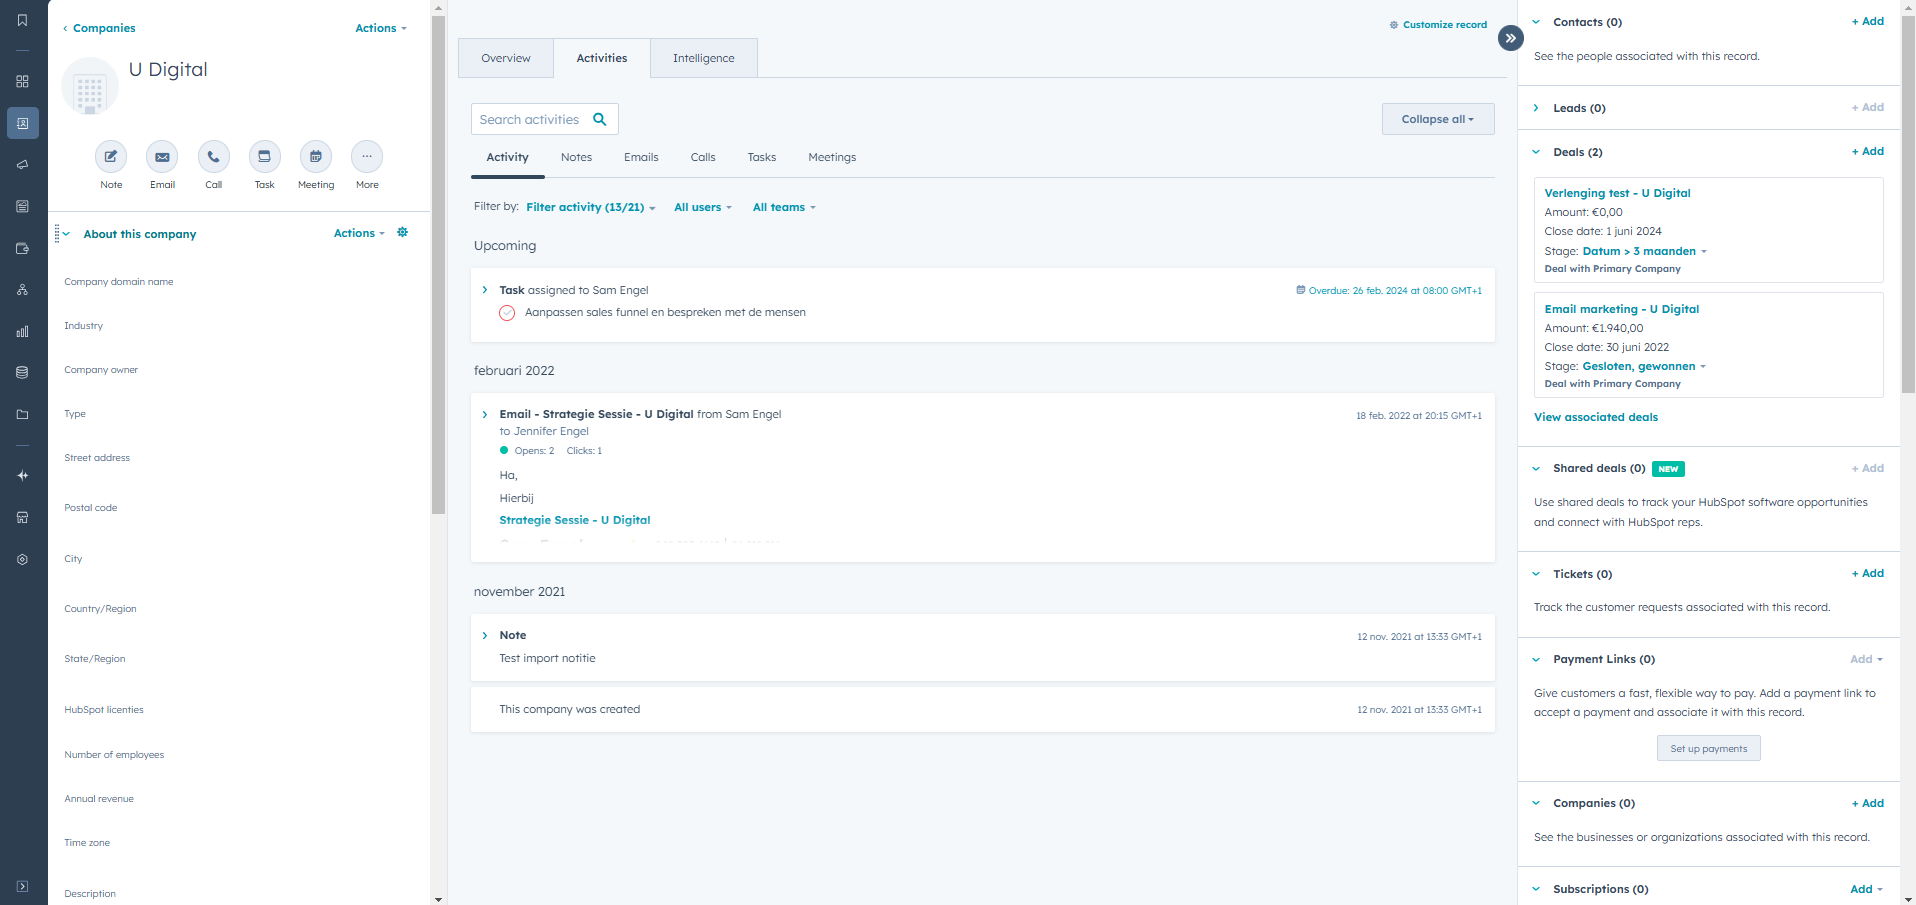Expand the Task assigned to Sam Engel card
Image resolution: width=1916 pixels, height=905 pixels.
click(x=485, y=290)
